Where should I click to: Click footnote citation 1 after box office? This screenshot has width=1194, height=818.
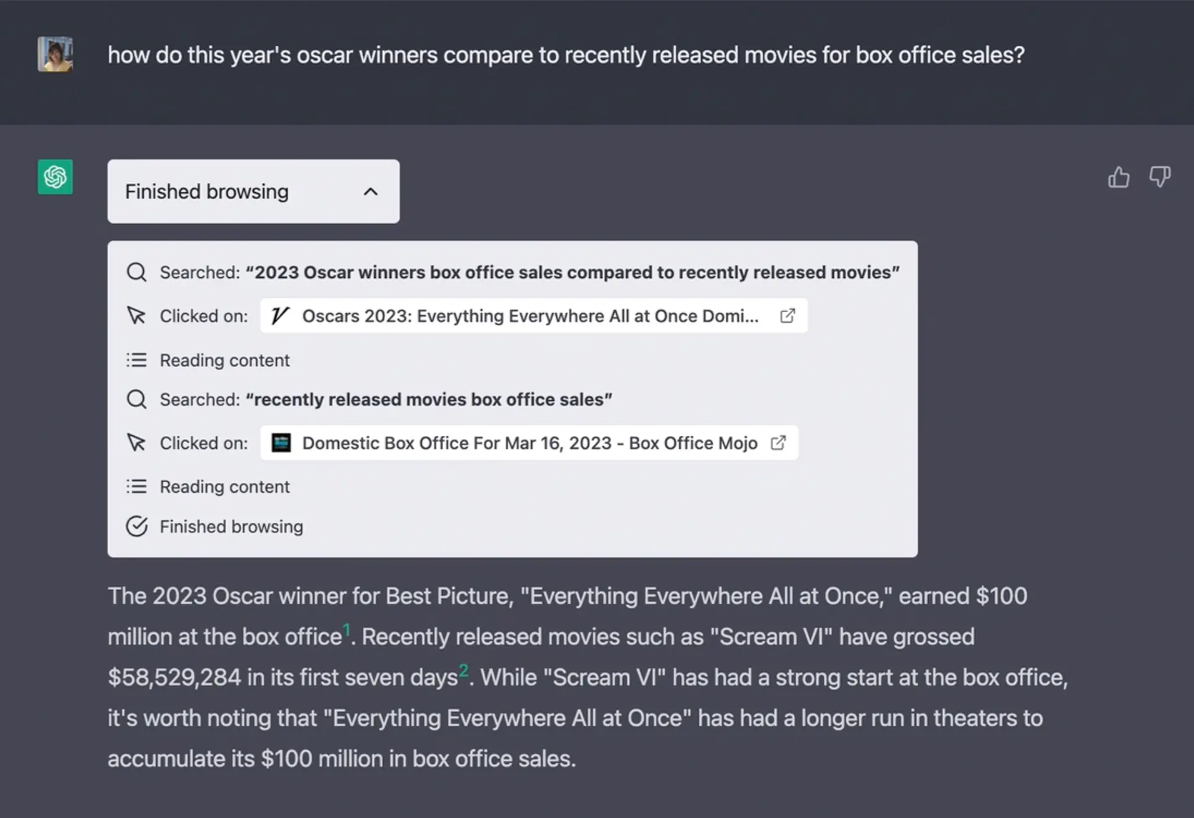(x=346, y=628)
